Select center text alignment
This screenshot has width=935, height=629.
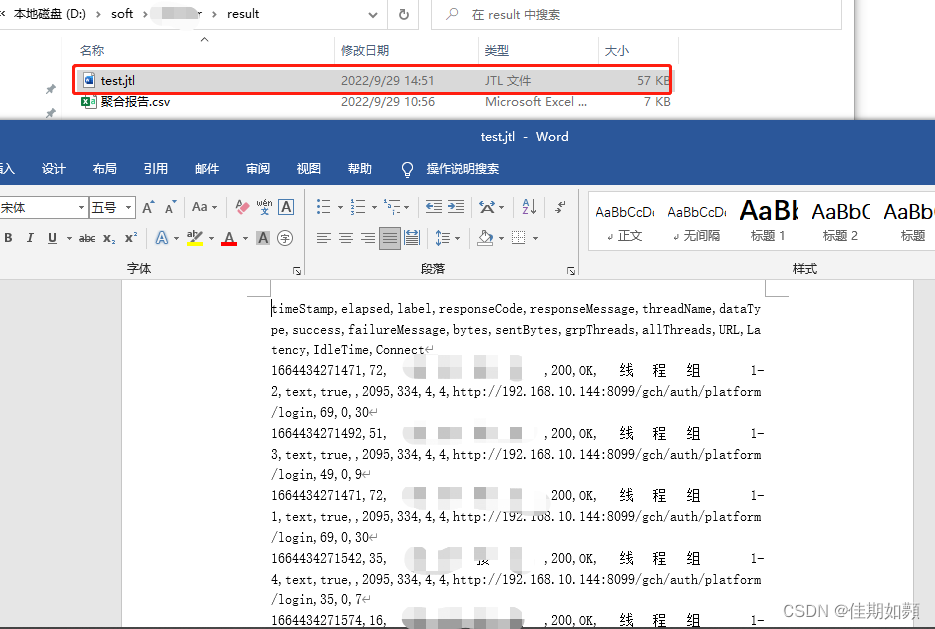point(347,236)
